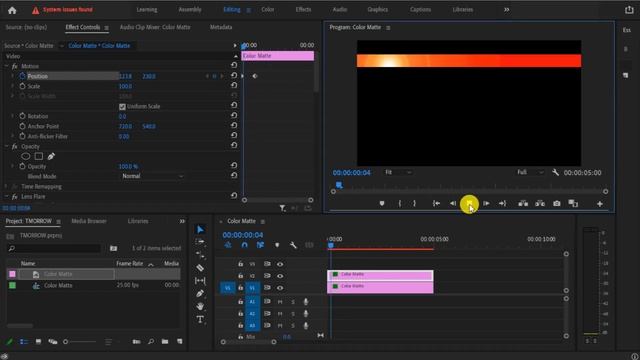
Task: Expand the Position property twirl
Action: [13, 76]
